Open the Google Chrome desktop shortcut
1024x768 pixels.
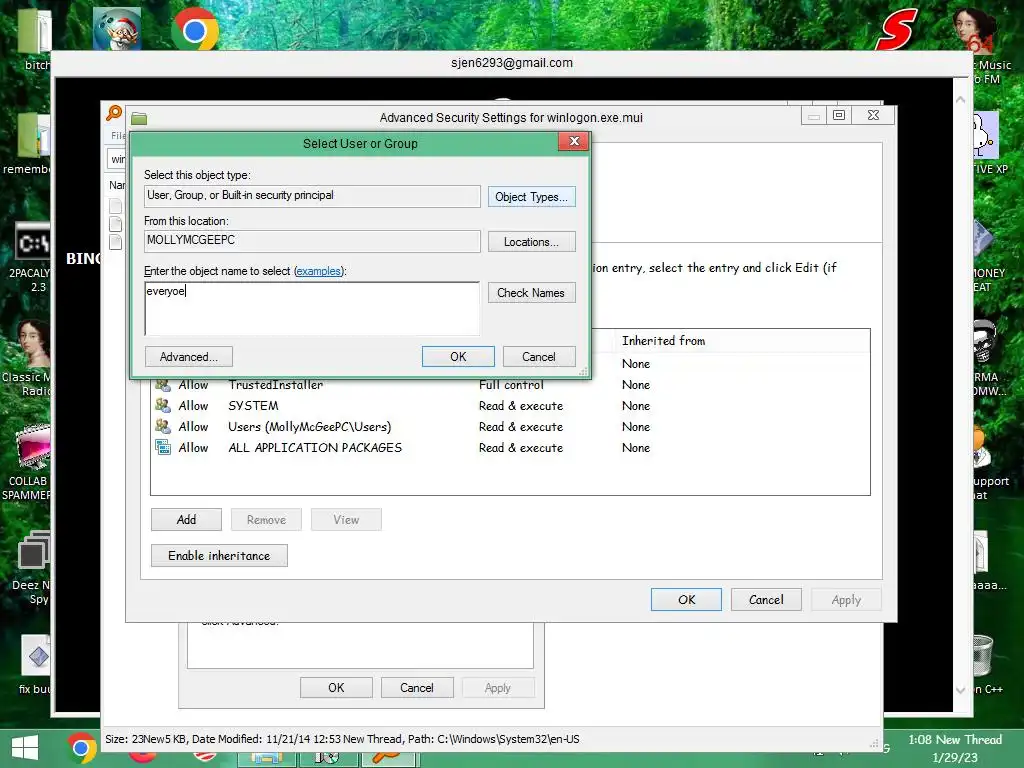195,29
